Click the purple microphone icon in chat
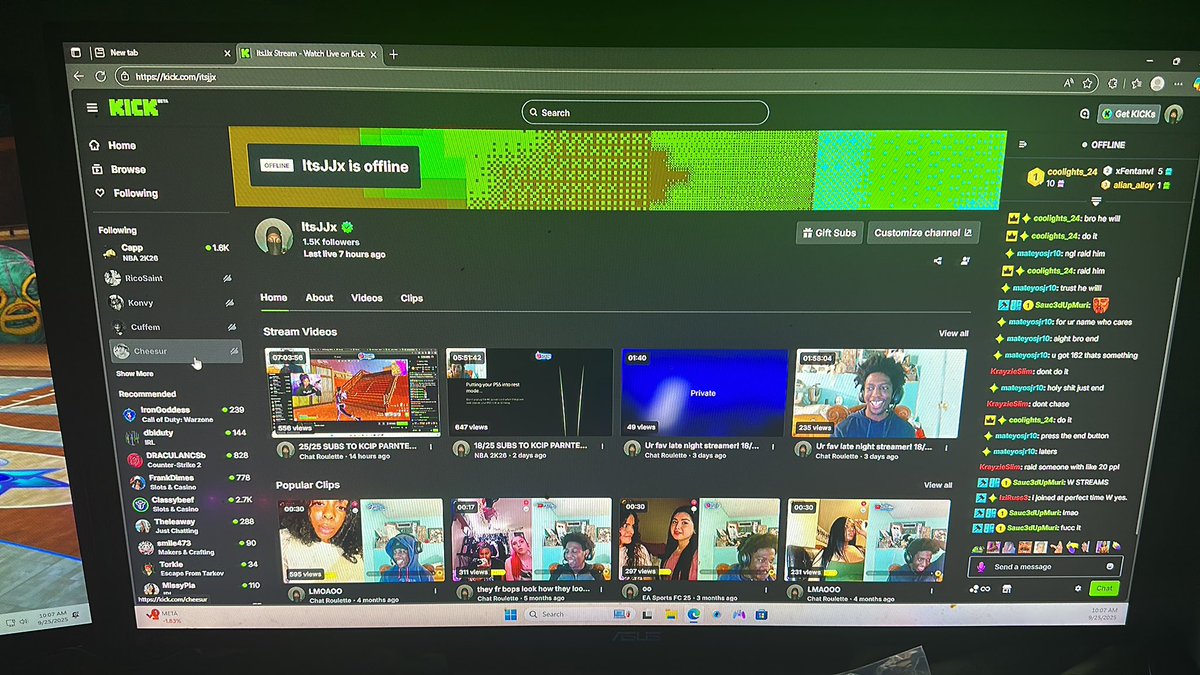The width and height of the screenshot is (1200, 675). click(x=981, y=566)
